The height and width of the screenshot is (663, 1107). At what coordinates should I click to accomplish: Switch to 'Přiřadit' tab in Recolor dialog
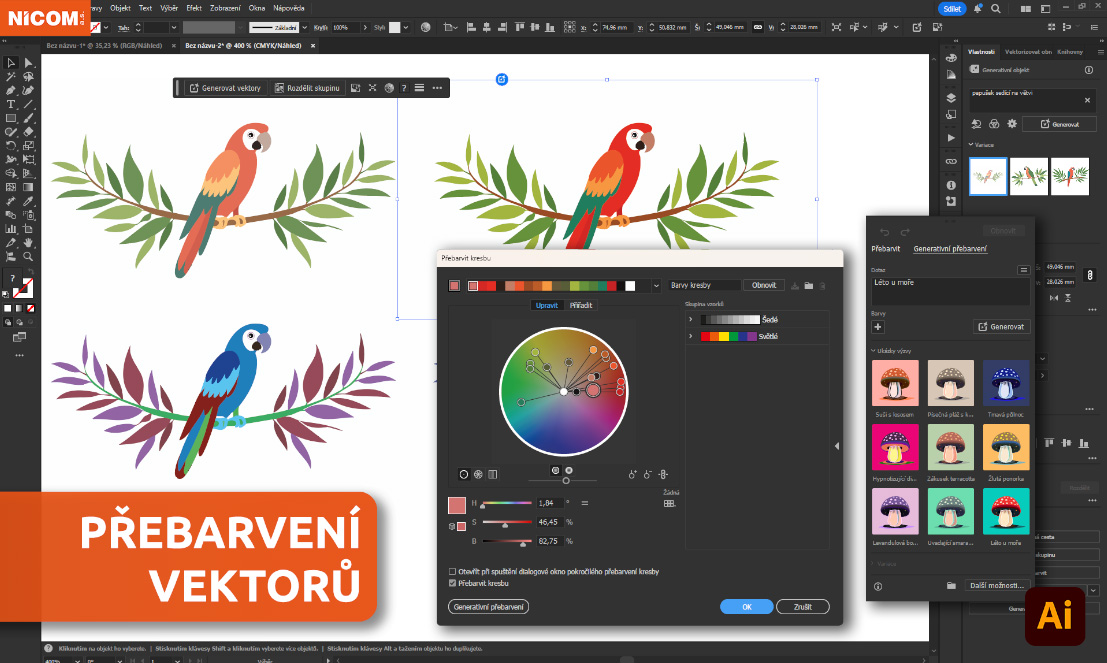(x=581, y=306)
